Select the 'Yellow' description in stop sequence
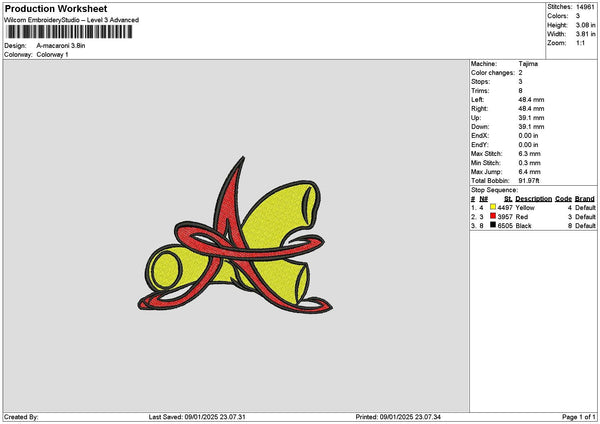This screenshot has height=424, width=600. coord(525,208)
